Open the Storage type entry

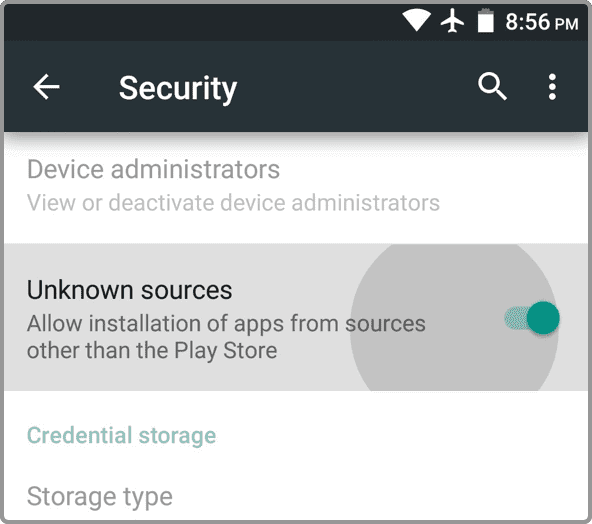296,496
